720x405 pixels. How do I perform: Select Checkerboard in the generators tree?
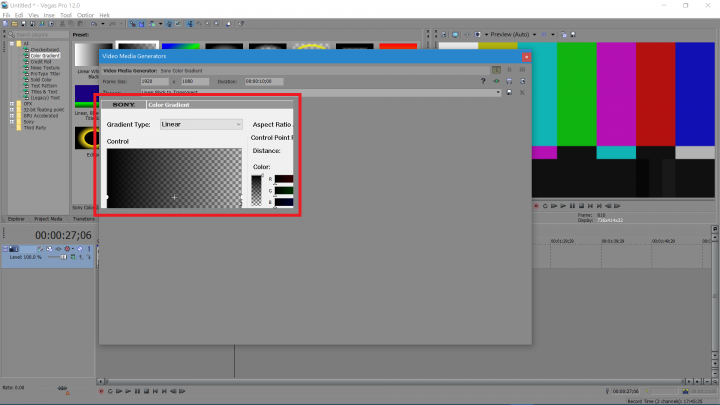click(x=45, y=50)
